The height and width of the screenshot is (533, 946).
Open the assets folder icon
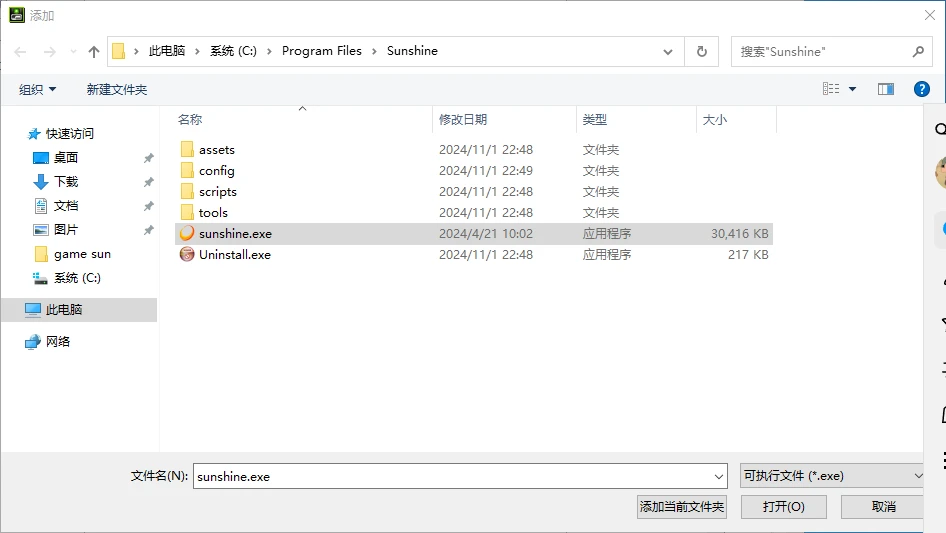(x=187, y=149)
